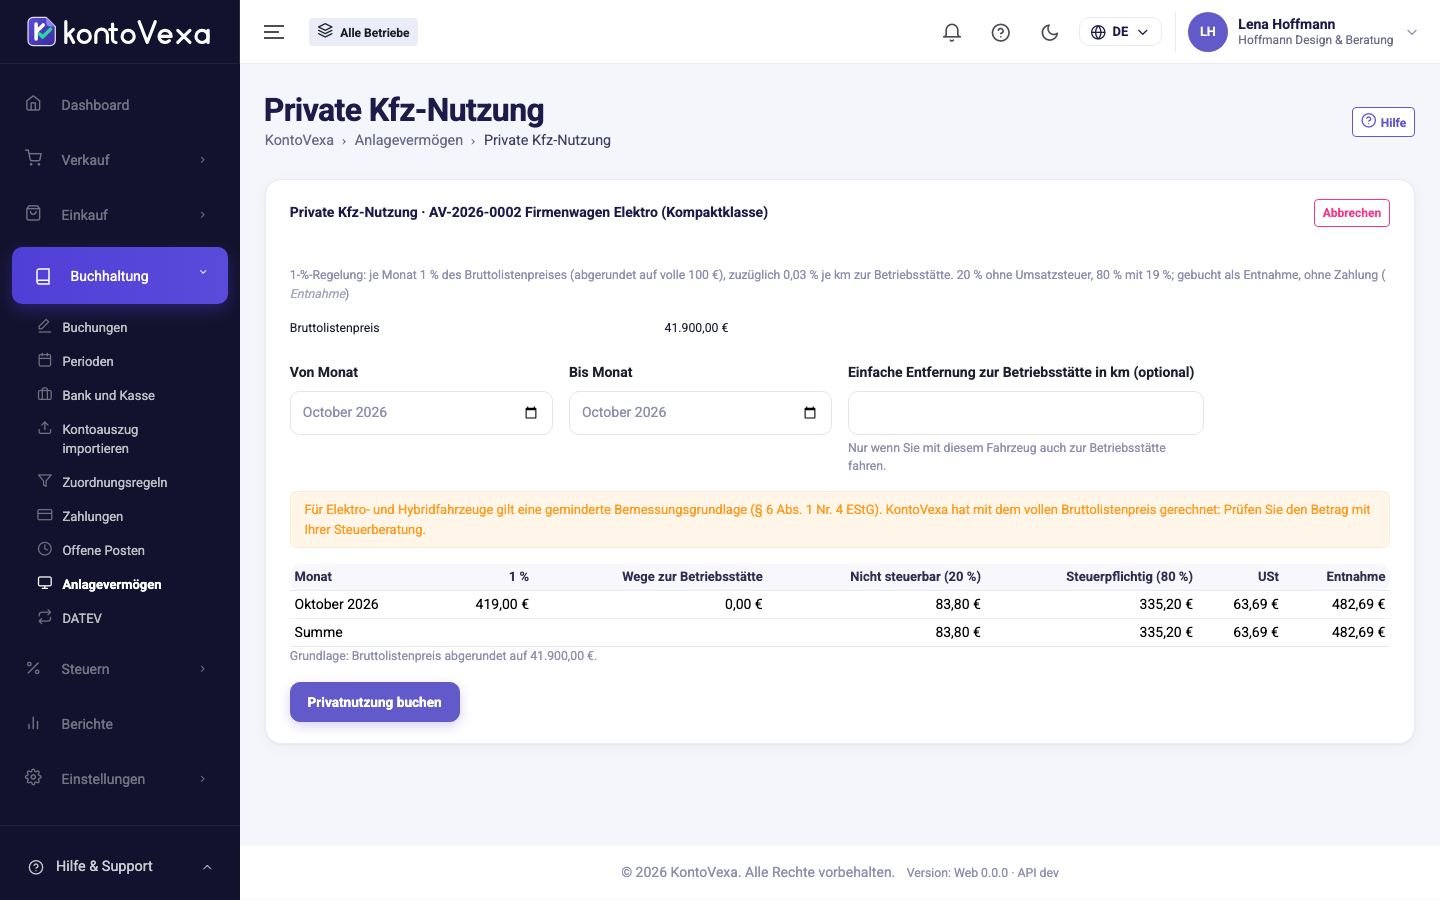Expand Hilfe & Support footer menu
Image resolution: width=1440 pixels, height=900 pixels.
tap(120, 866)
